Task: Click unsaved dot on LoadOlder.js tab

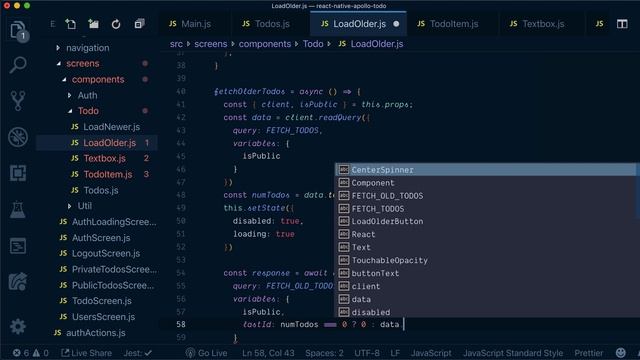Action: tap(396, 24)
